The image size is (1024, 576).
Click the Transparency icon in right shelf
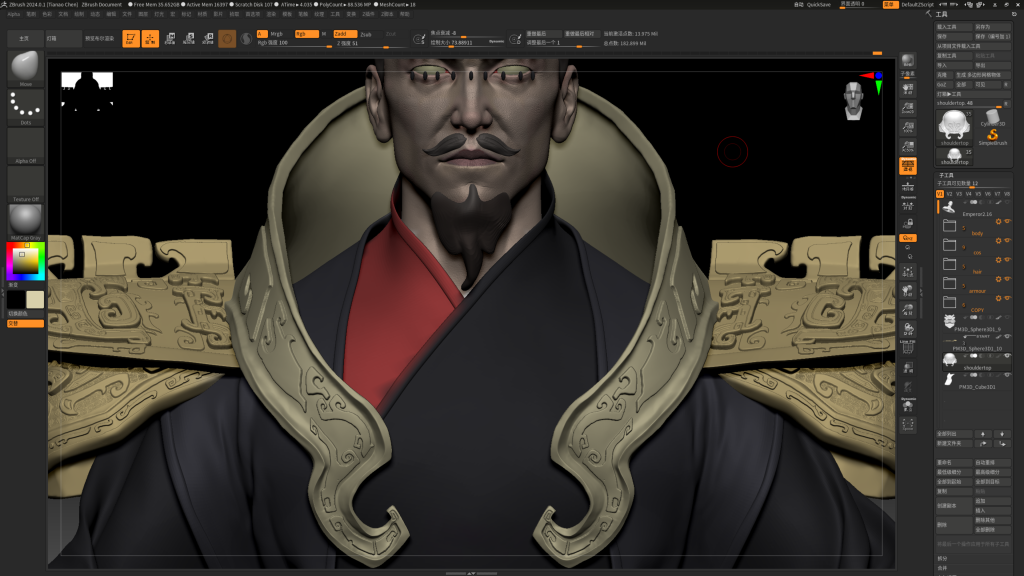click(908, 368)
